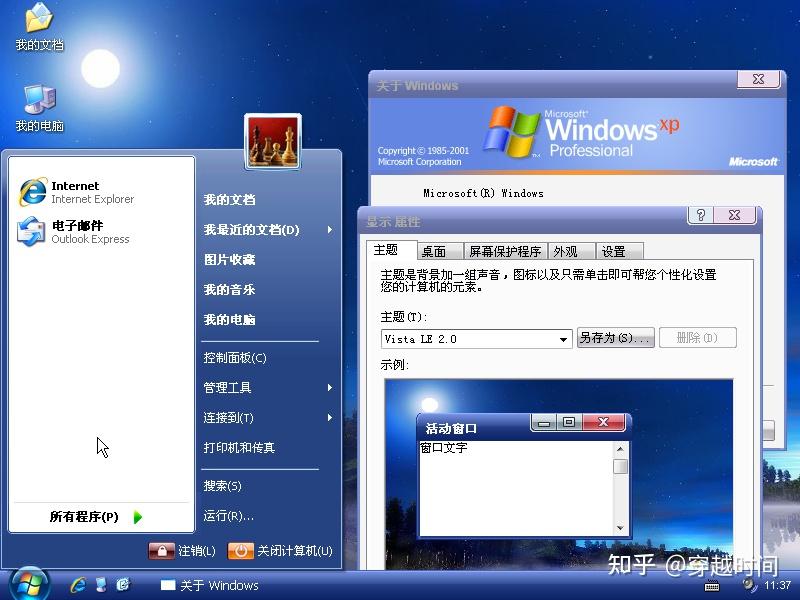
Task: Click the third quick launch icon
Action: 123,585
